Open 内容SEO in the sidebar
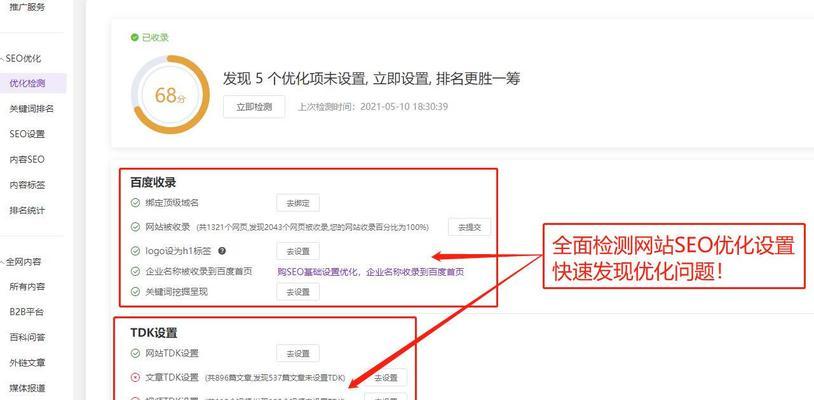The width and height of the screenshot is (814, 400). point(27,160)
